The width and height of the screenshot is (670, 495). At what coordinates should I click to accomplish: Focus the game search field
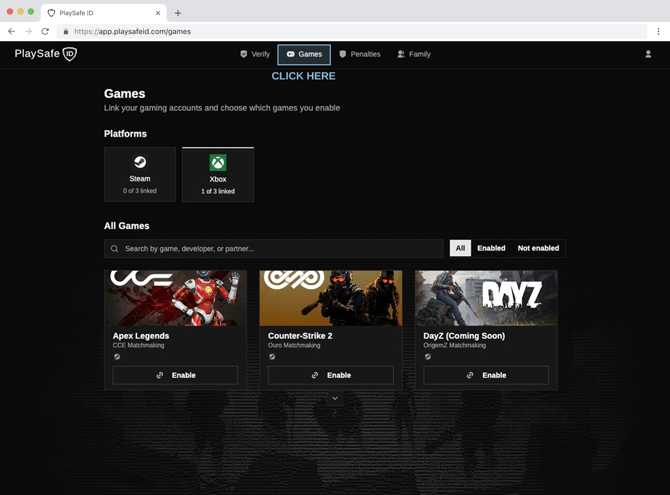[x=273, y=248]
